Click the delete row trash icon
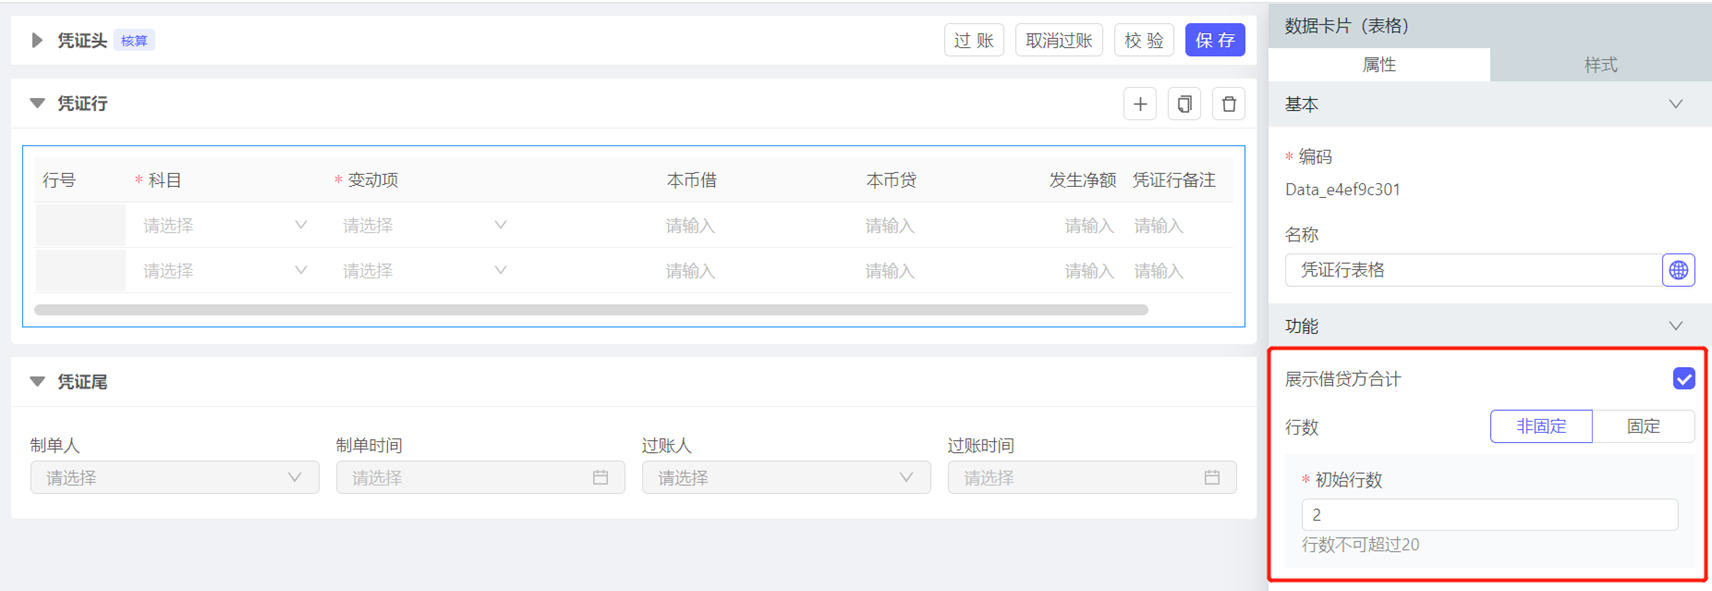Screen dimensions: 1712x591 (x=1229, y=104)
